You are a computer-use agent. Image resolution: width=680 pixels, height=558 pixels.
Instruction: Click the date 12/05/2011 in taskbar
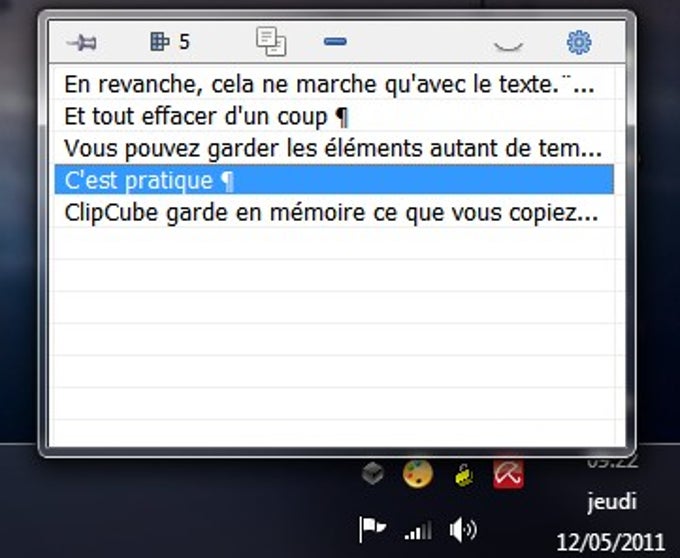(x=610, y=542)
